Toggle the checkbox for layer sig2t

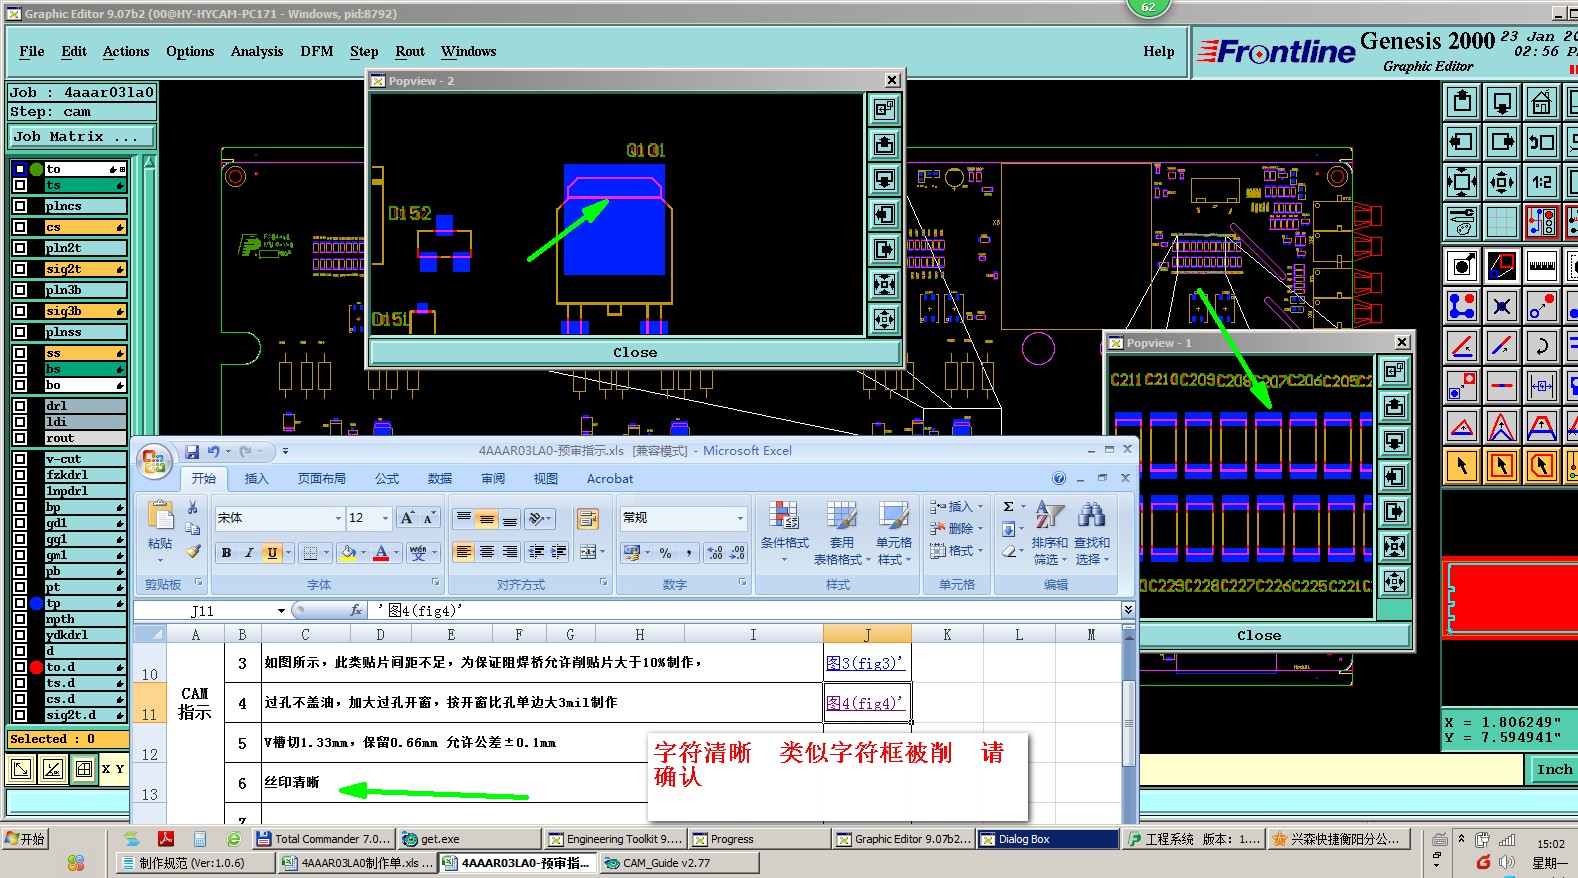click(20, 269)
